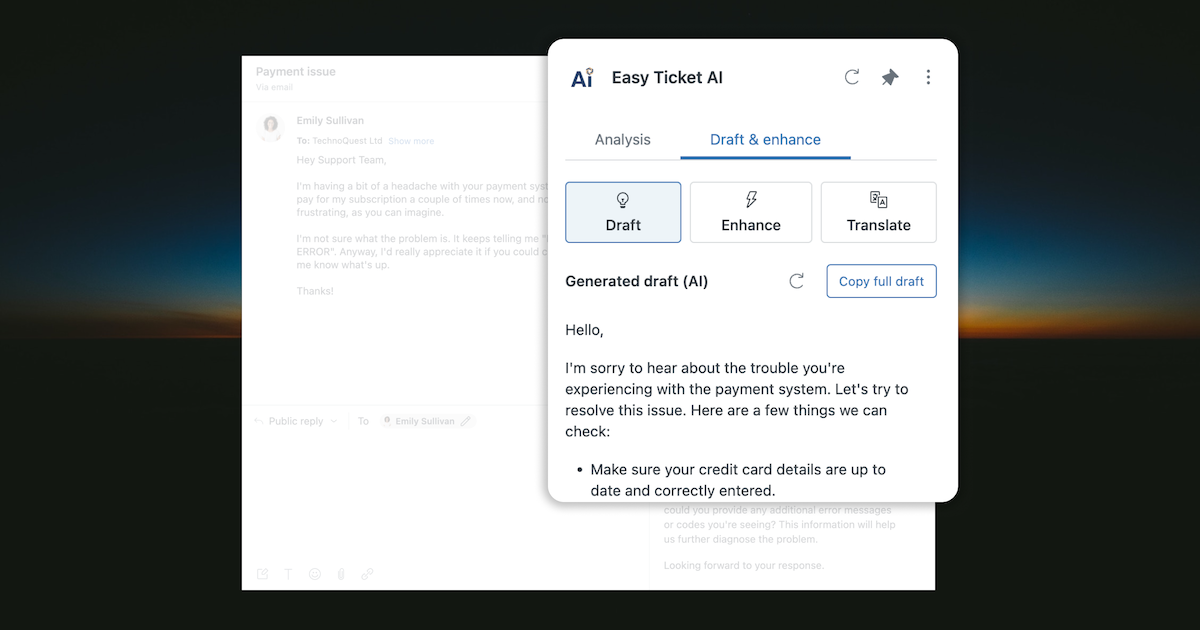
Task: Click the Easy Ticket AI logo
Action: (582, 77)
